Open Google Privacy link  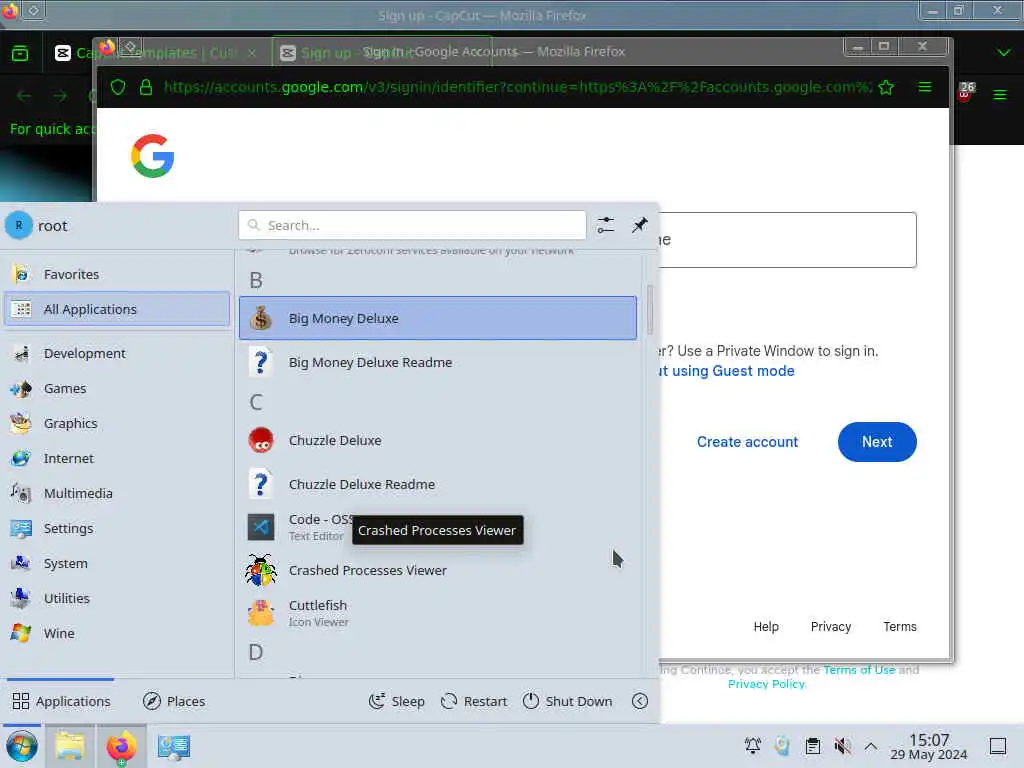831,626
